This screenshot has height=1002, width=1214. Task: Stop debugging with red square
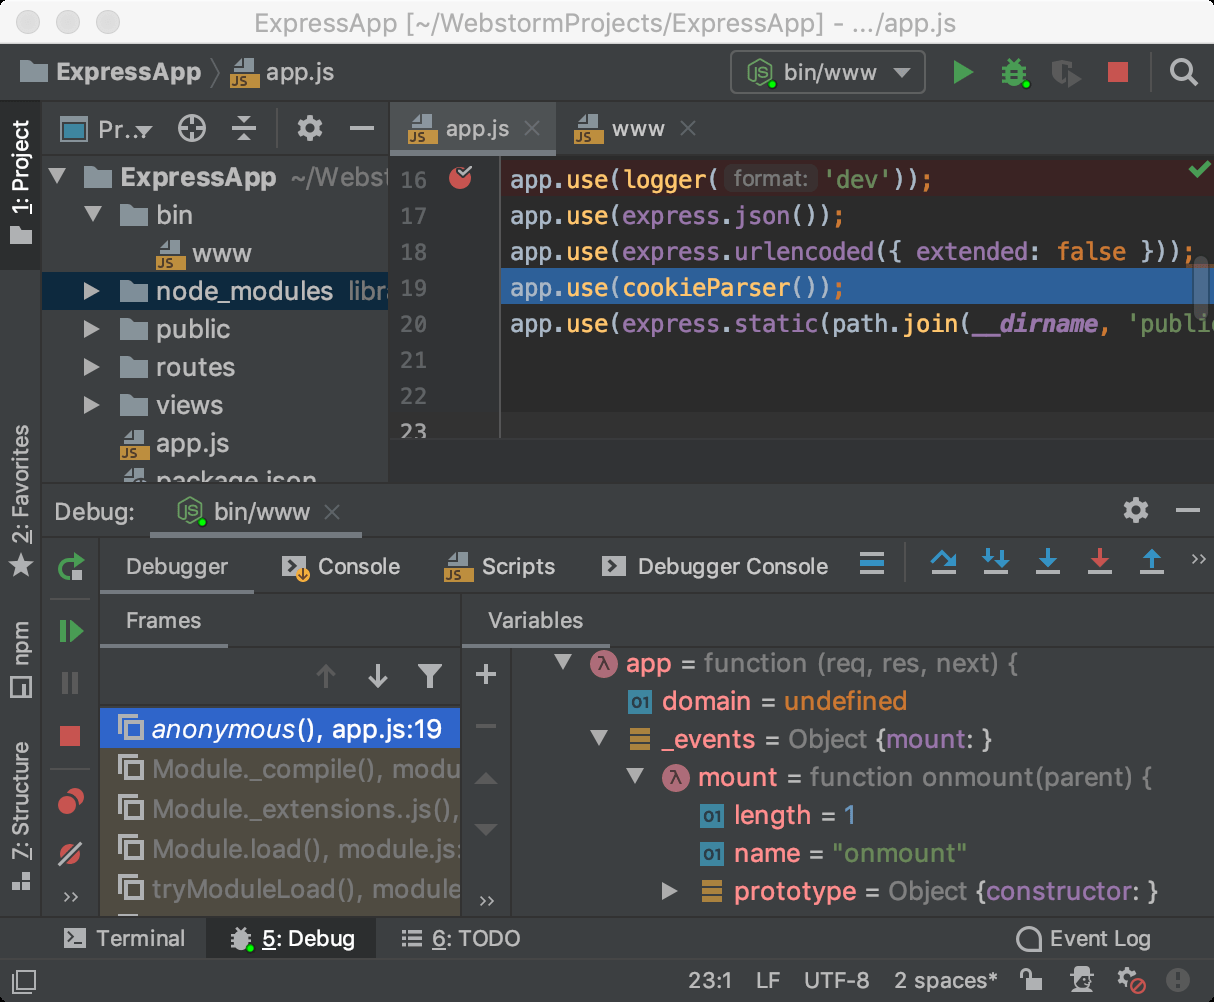[x=70, y=736]
